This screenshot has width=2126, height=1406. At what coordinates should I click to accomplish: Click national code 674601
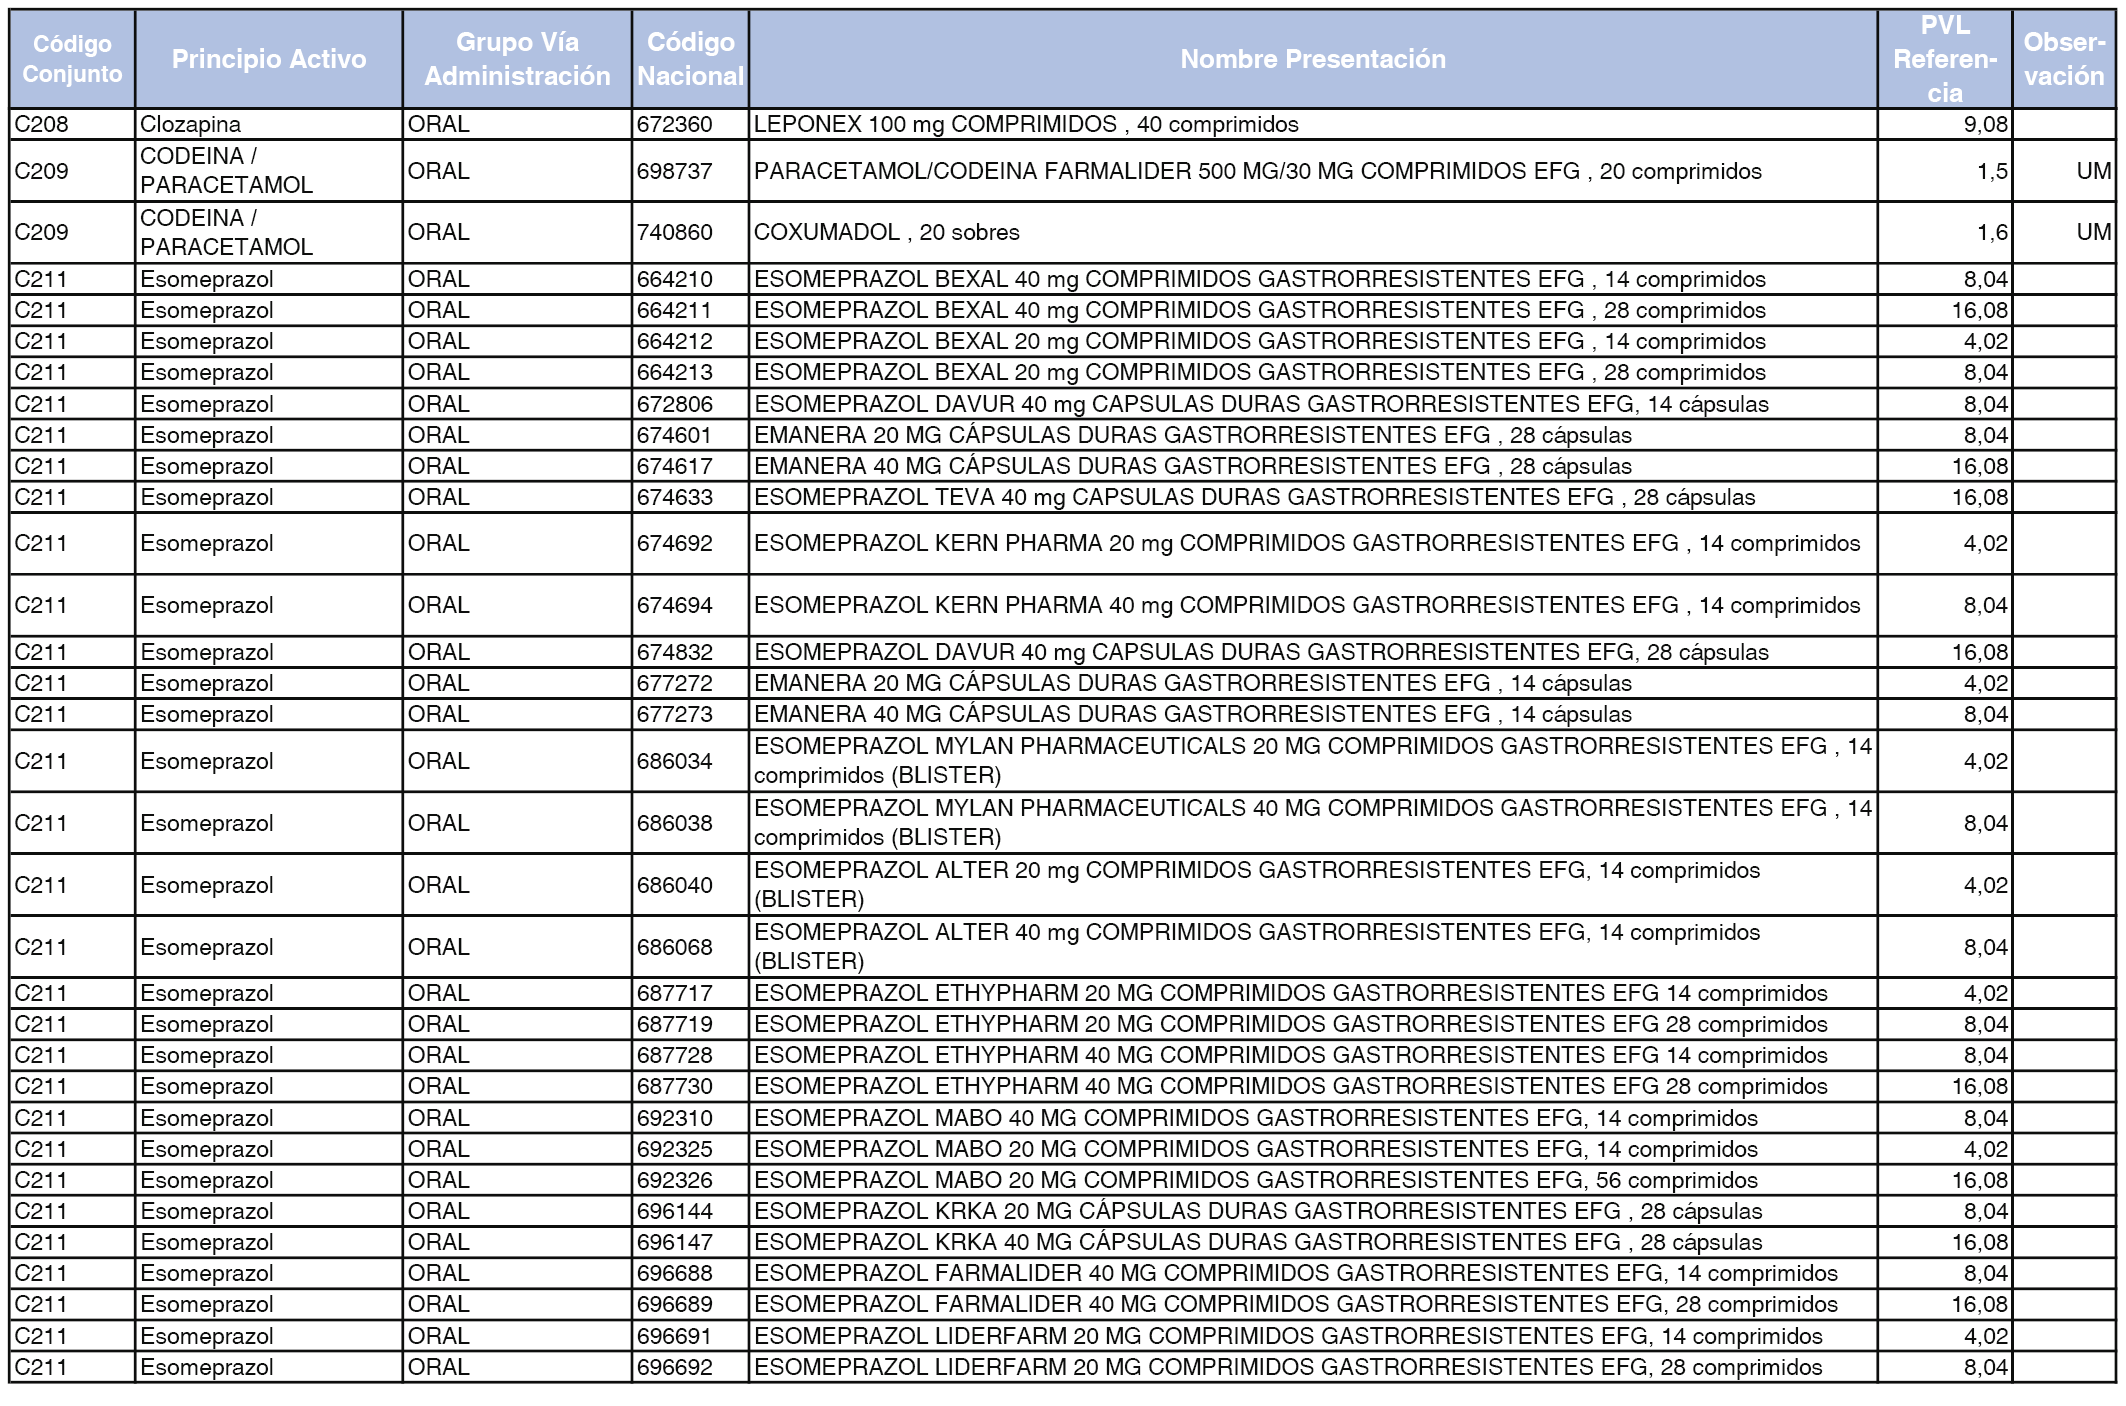pos(690,435)
